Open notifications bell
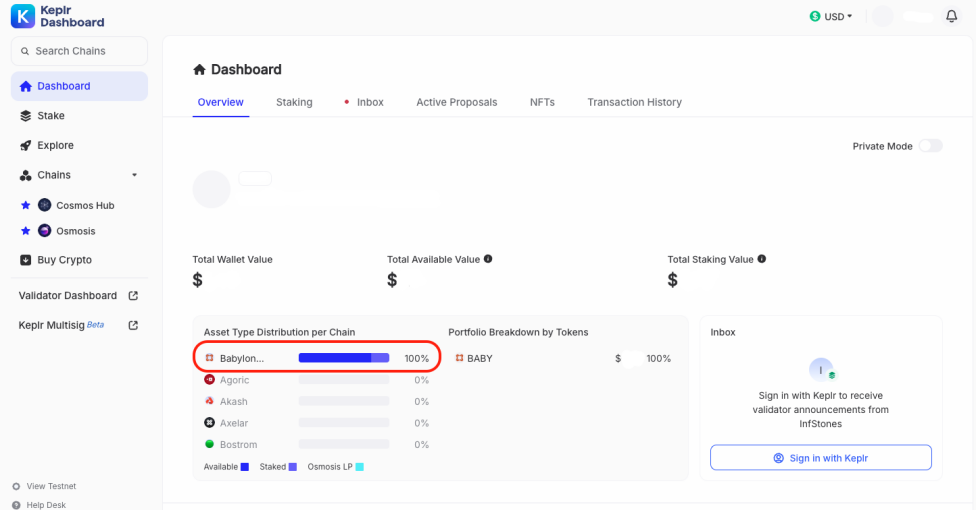976x510 pixels. [951, 16]
